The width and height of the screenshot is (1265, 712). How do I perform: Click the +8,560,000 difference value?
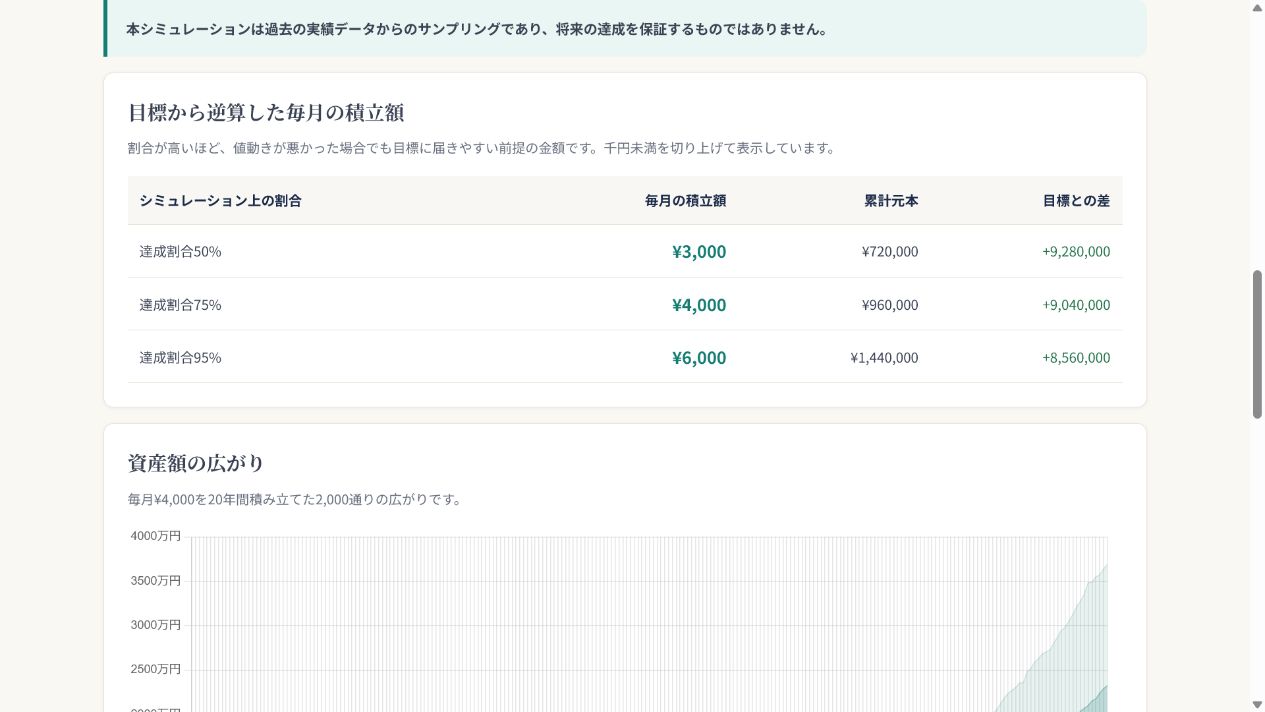click(x=1076, y=357)
